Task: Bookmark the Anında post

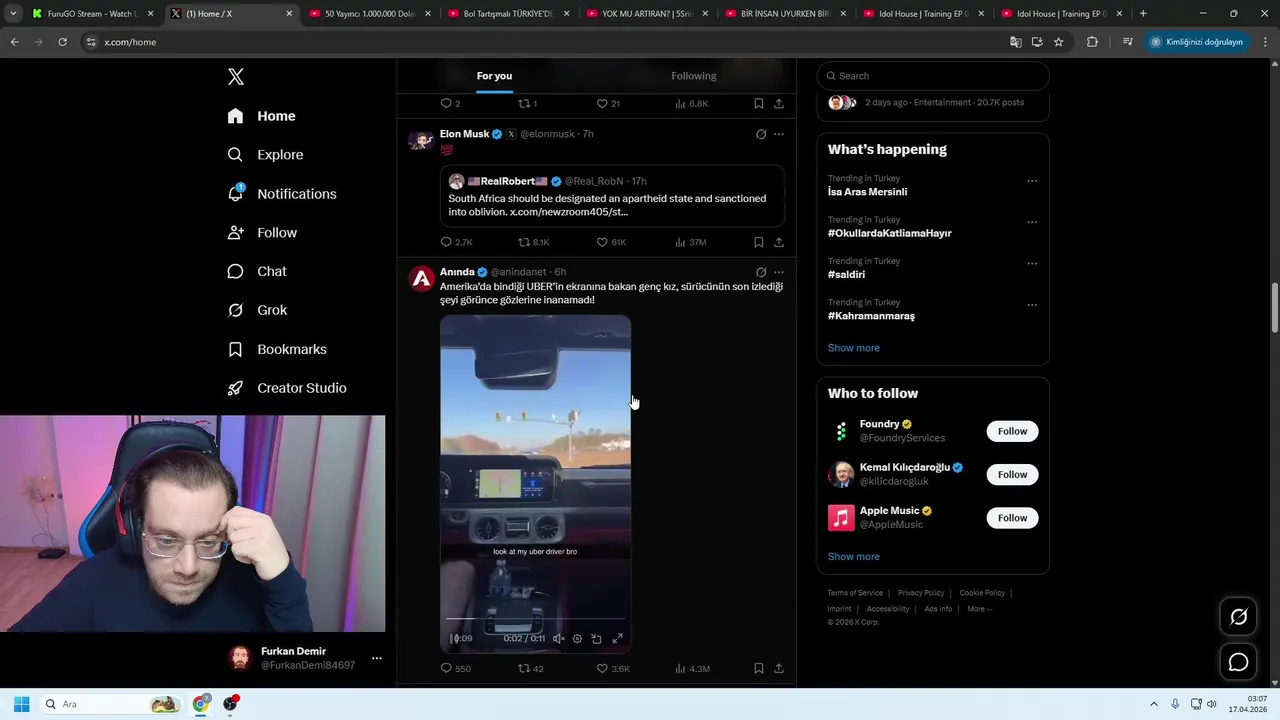Action: point(759,668)
